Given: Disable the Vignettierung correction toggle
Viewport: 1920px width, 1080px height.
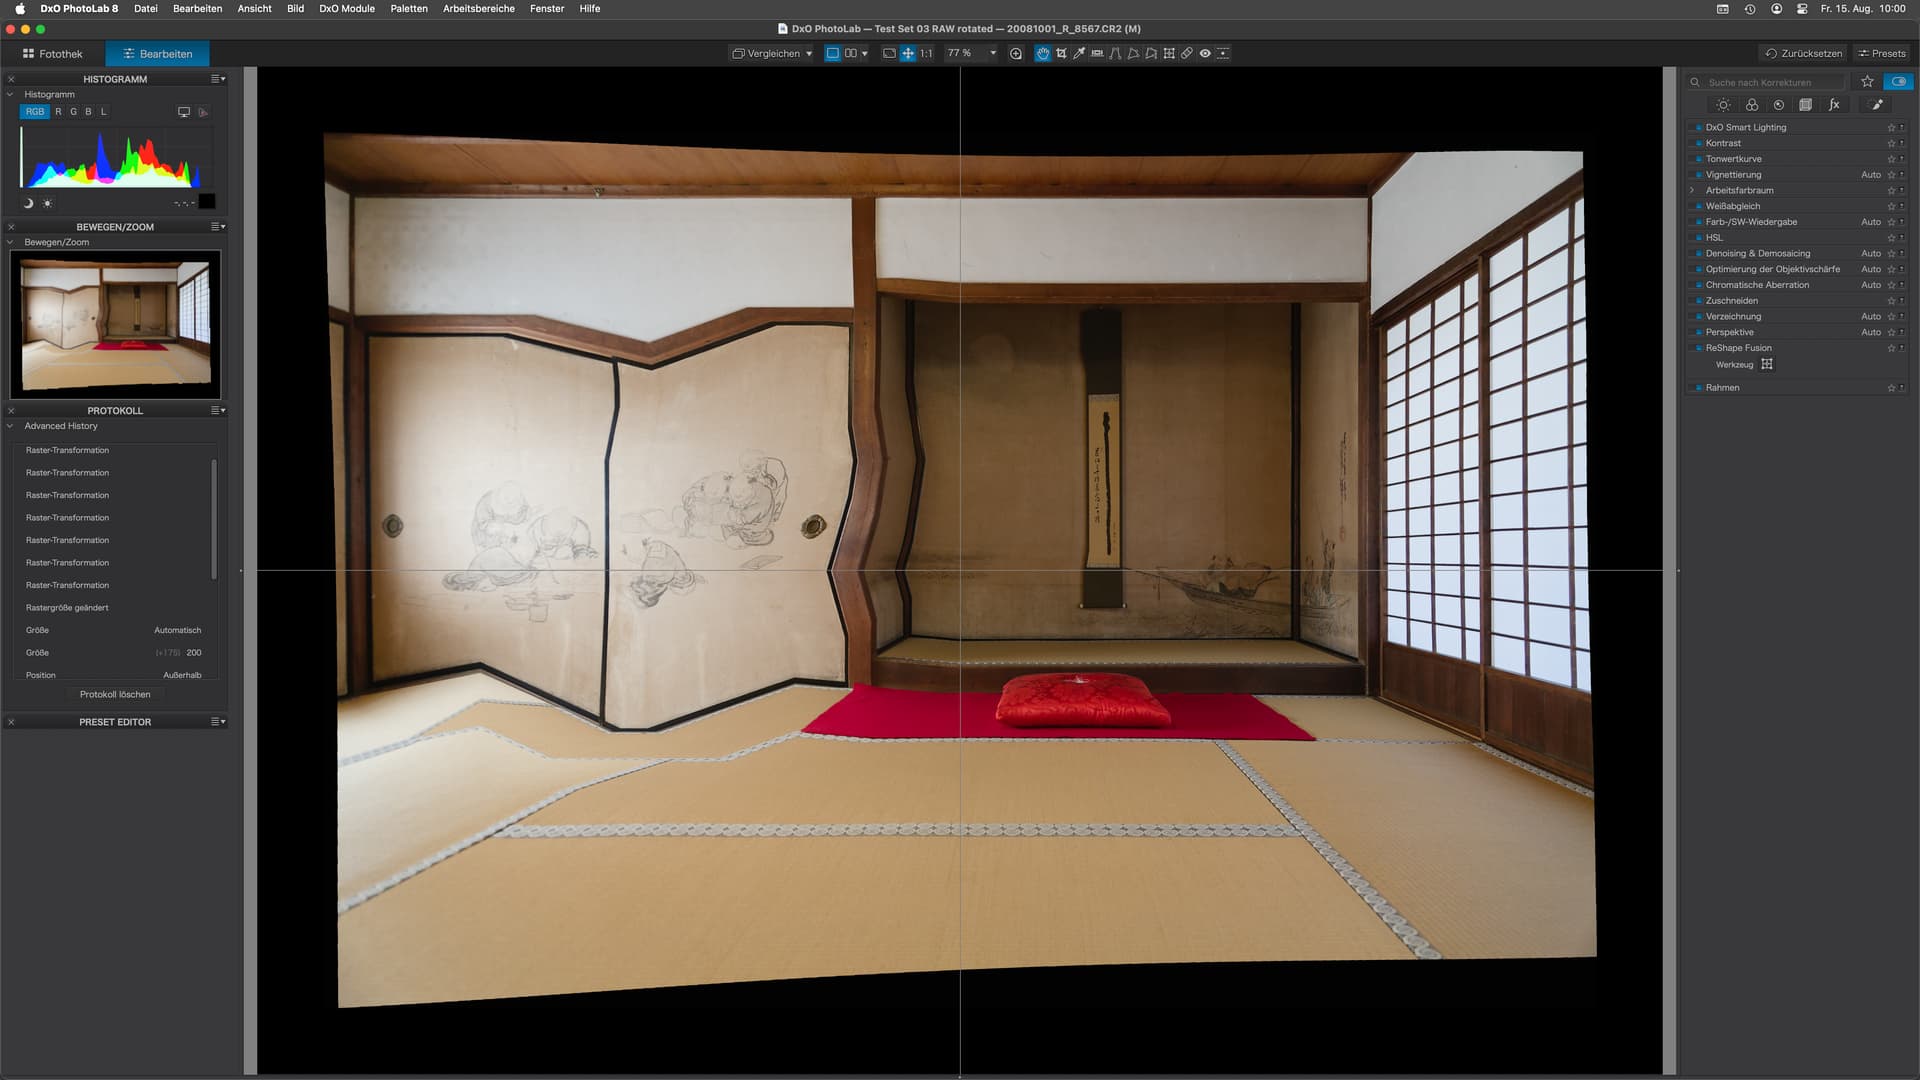Looking at the screenshot, I should (1698, 175).
